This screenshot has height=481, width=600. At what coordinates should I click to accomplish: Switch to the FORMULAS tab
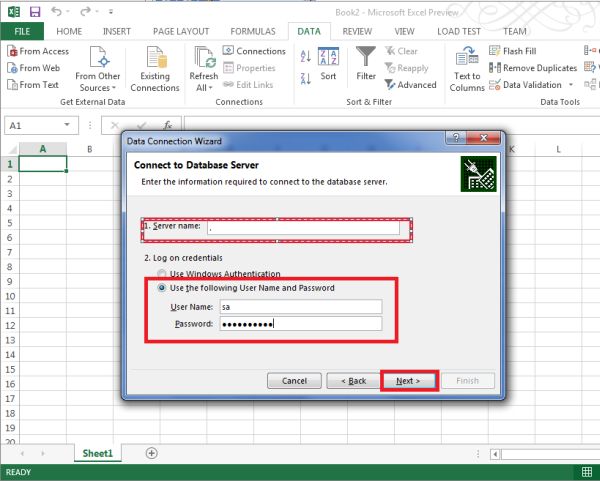(253, 31)
